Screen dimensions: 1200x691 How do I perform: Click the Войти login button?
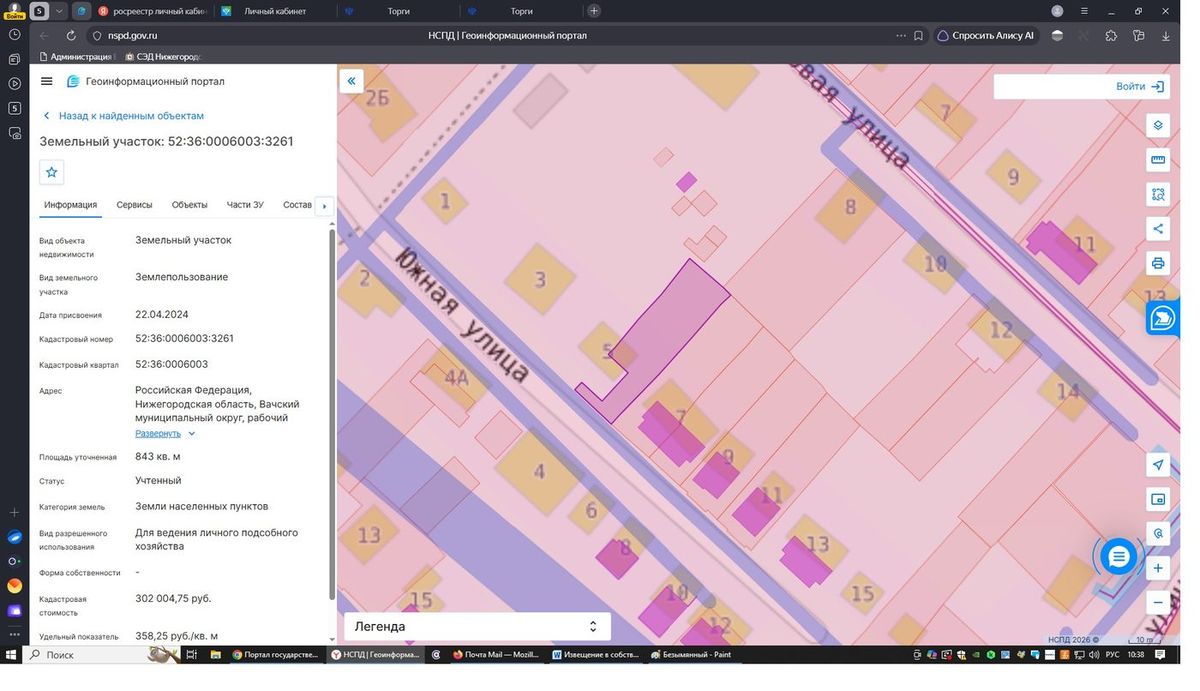pos(1140,87)
